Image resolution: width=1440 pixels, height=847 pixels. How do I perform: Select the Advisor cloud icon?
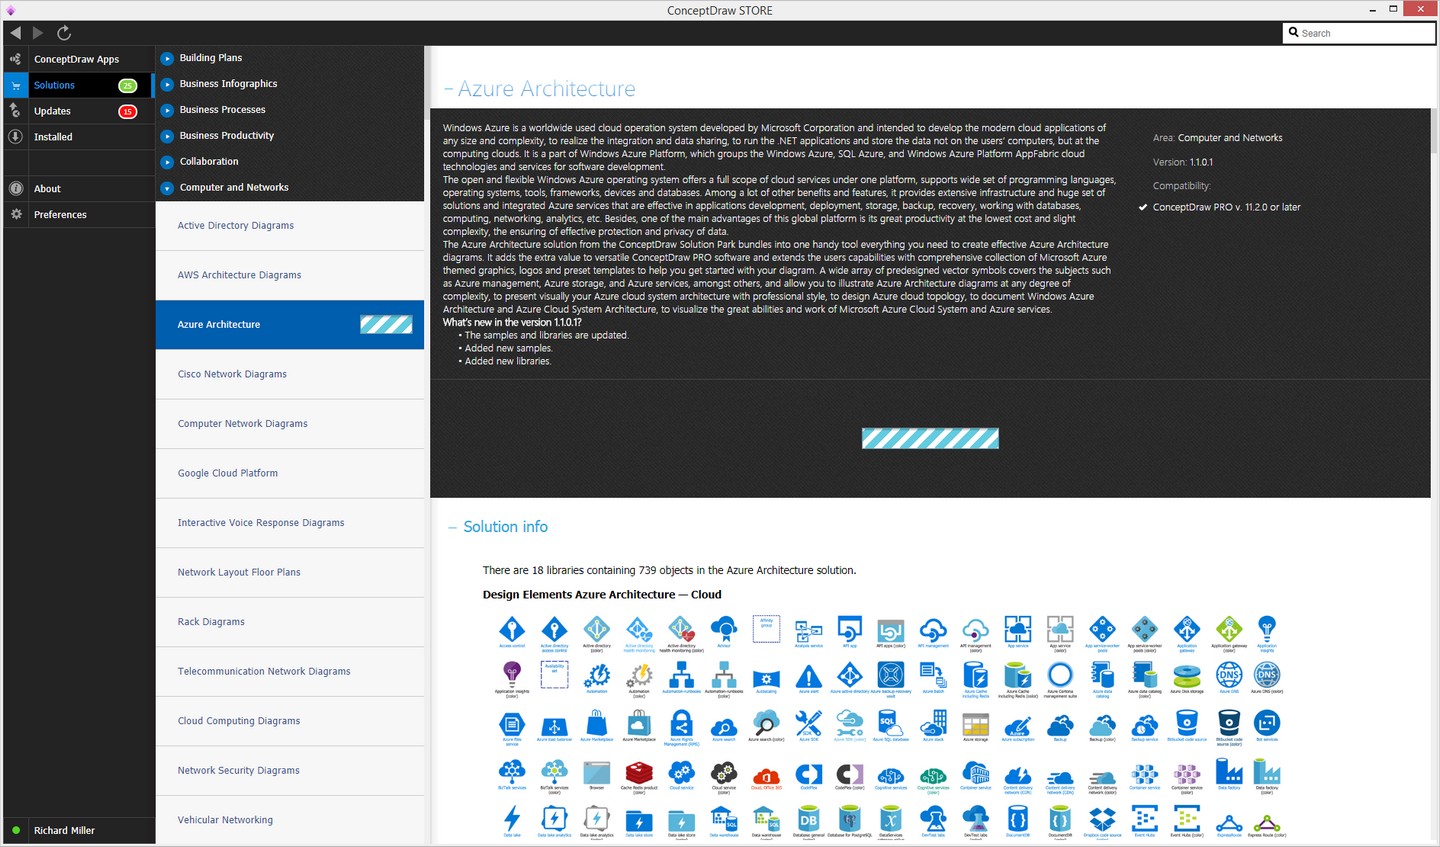point(723,629)
